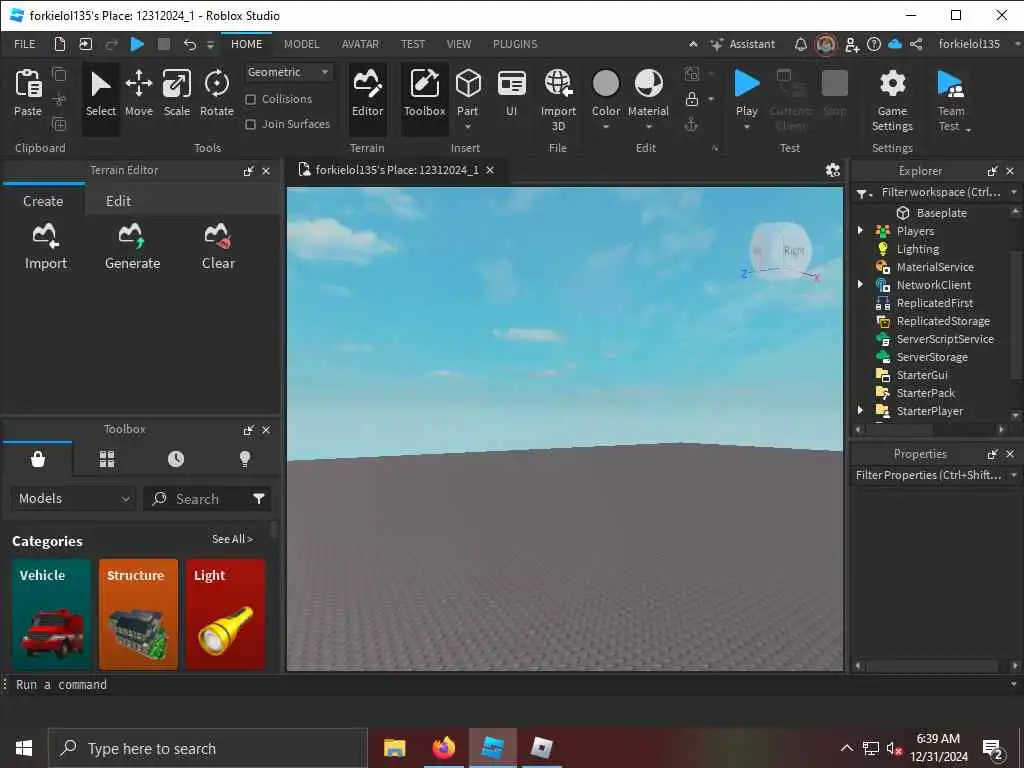The image size is (1024, 768).
Task: Open the Geometric mode dropdown
Action: [288, 72]
